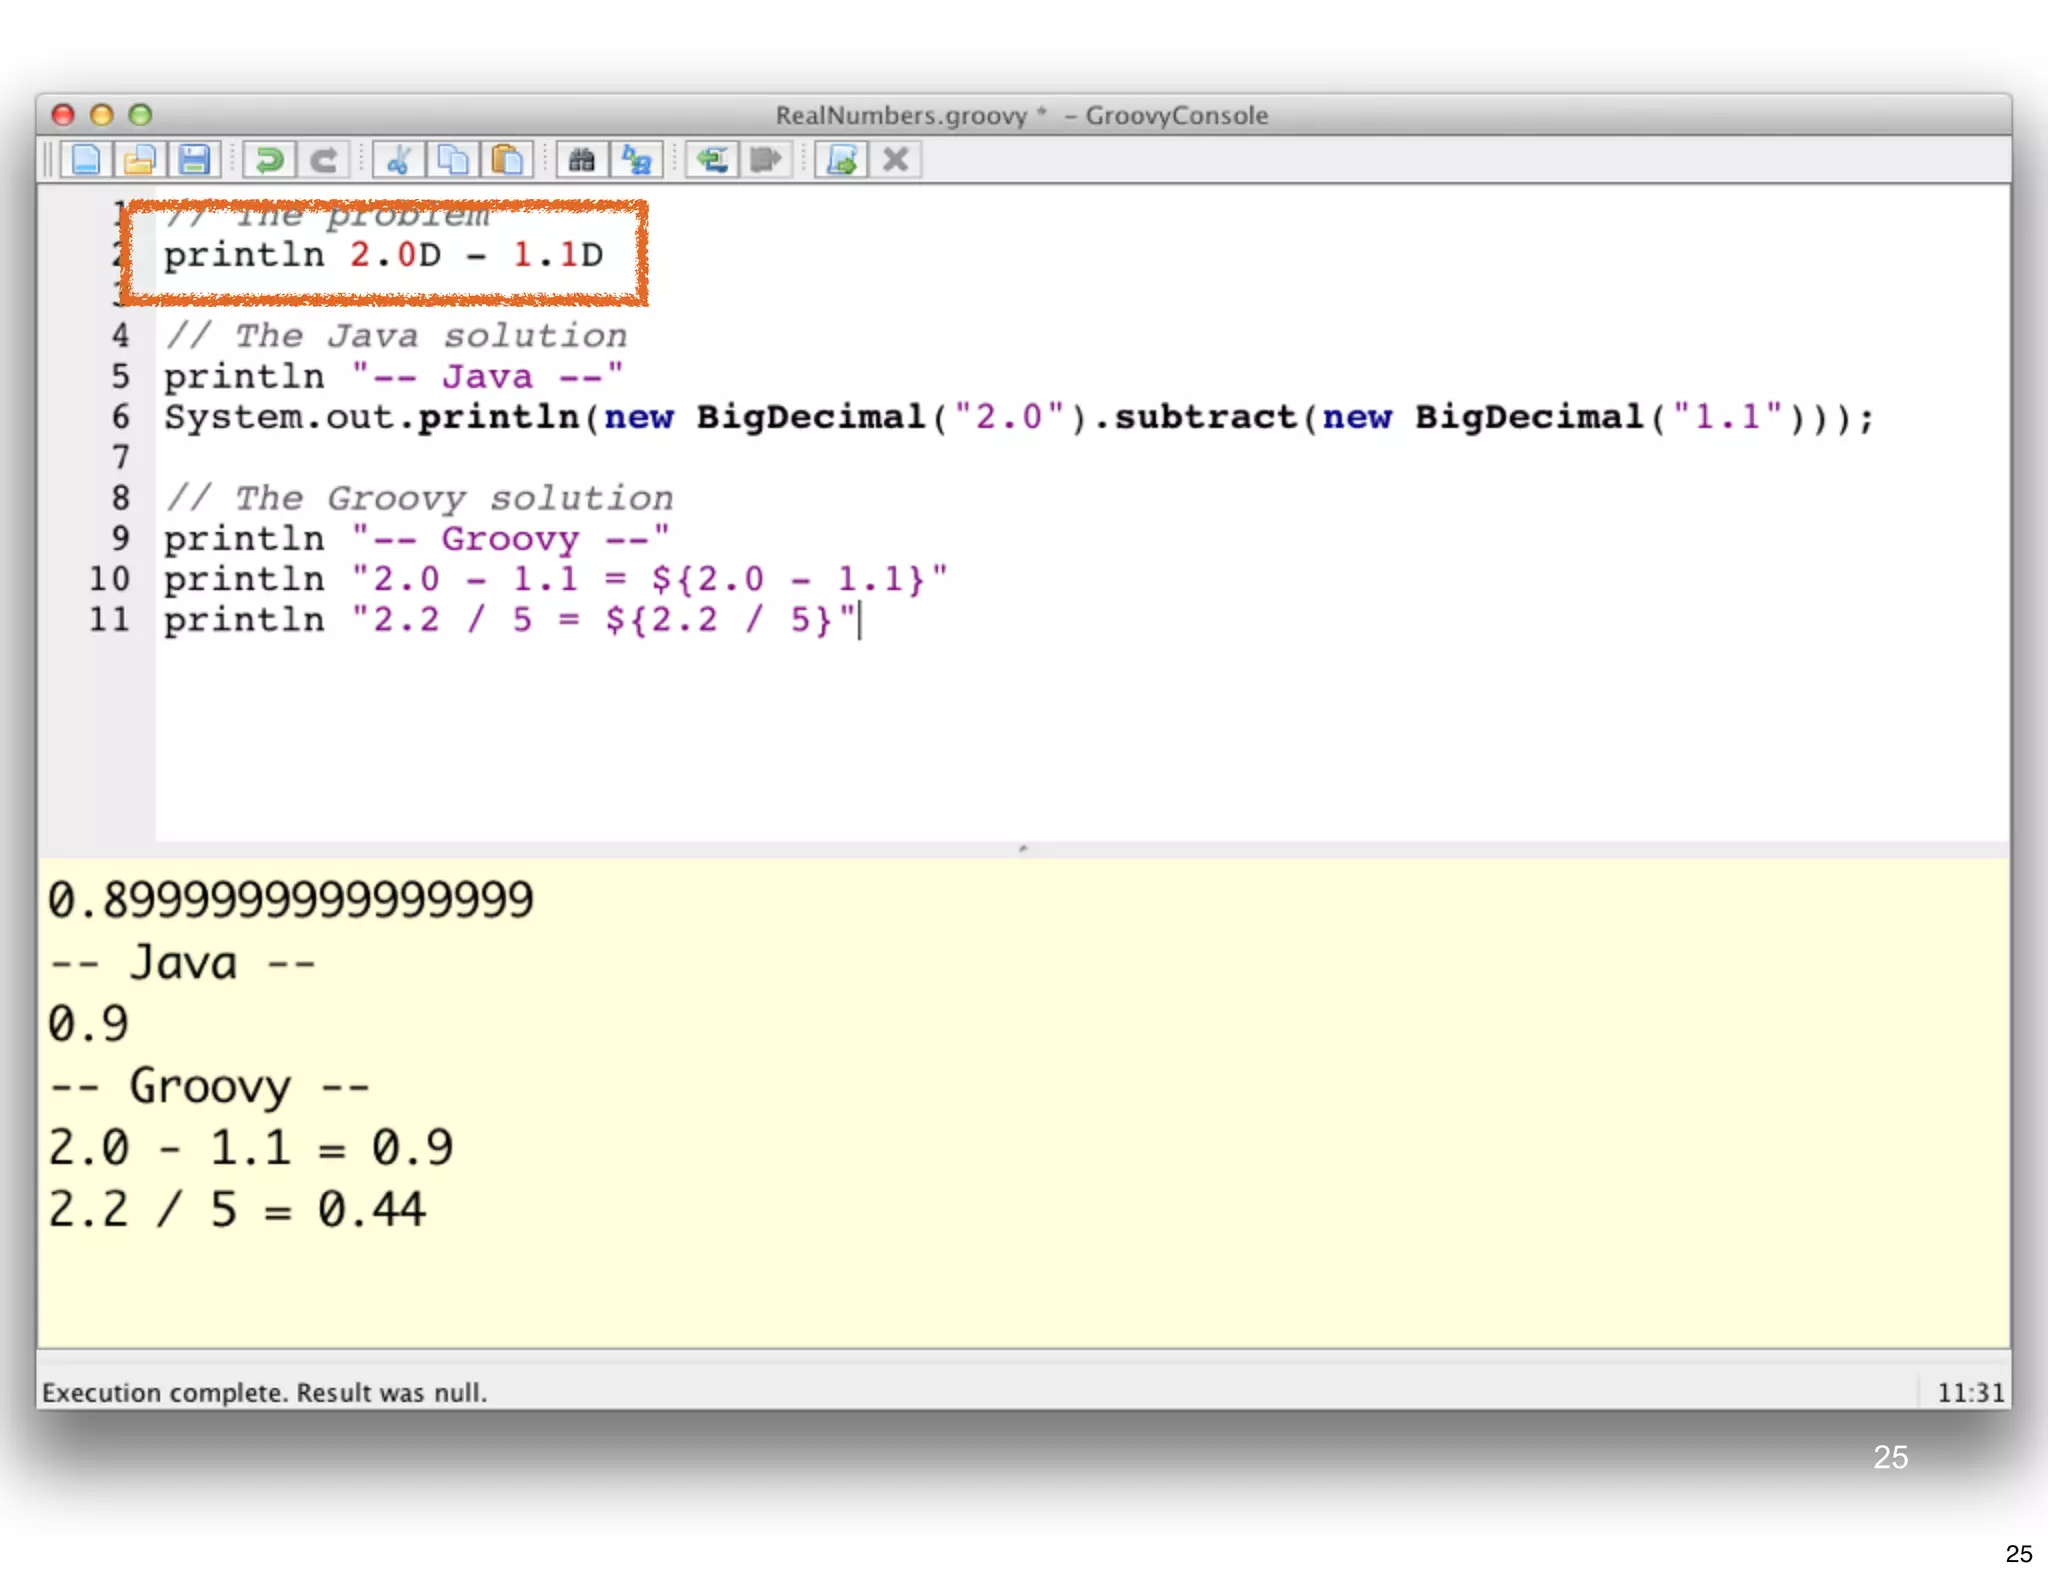This screenshot has width=2048, height=1576.
Task: Open the Replace text icon
Action: (636, 160)
